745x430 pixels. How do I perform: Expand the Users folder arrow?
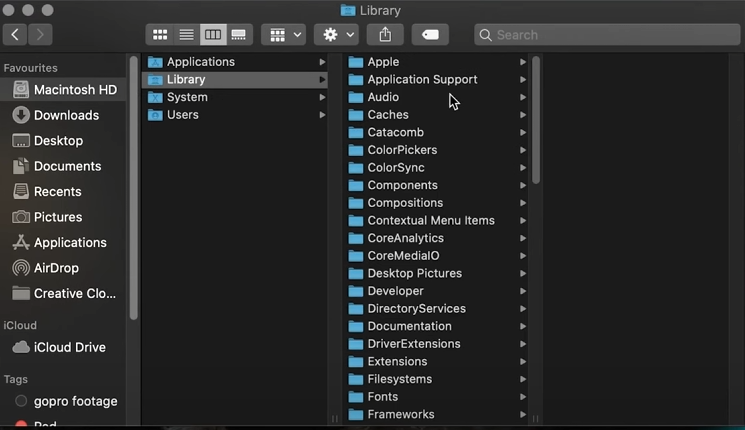tap(322, 115)
